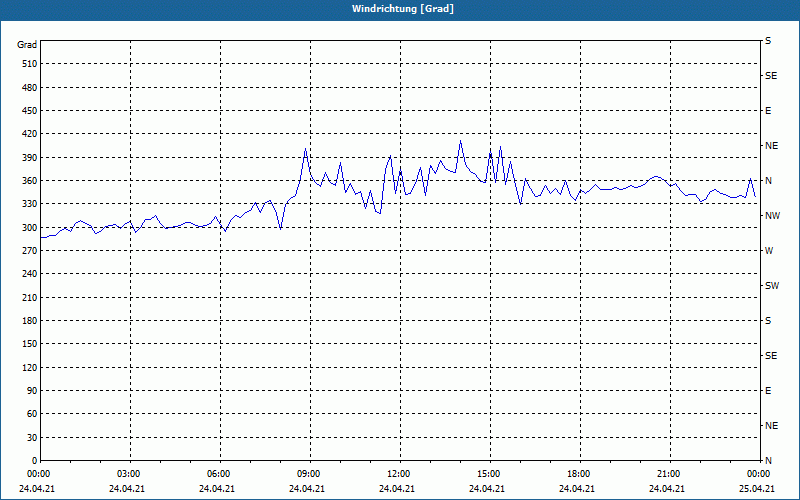Click the E compass label beside 450

(x=768, y=111)
